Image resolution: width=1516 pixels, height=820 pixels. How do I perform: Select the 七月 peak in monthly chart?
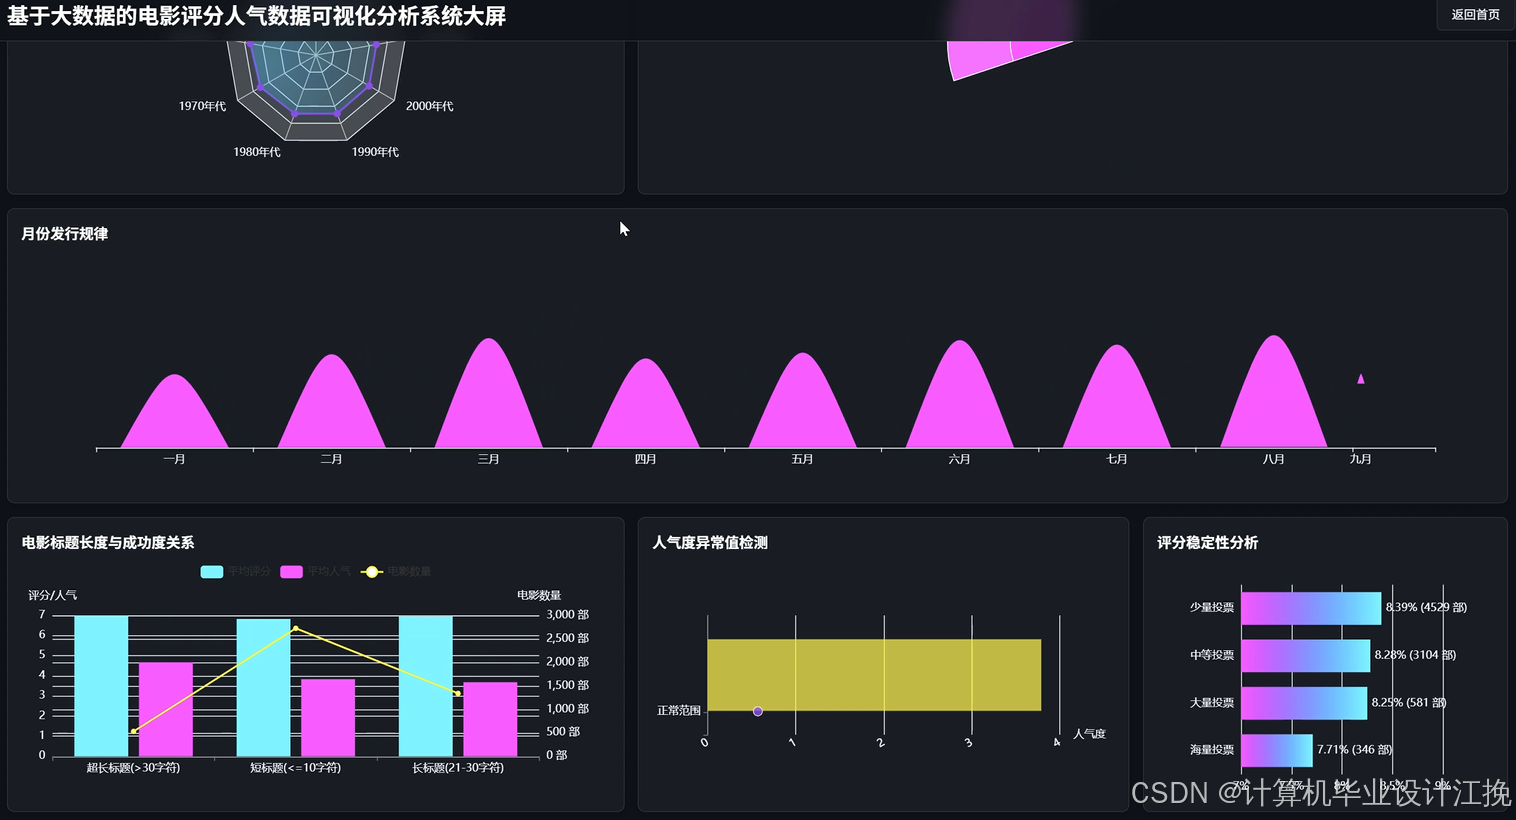click(x=1117, y=403)
